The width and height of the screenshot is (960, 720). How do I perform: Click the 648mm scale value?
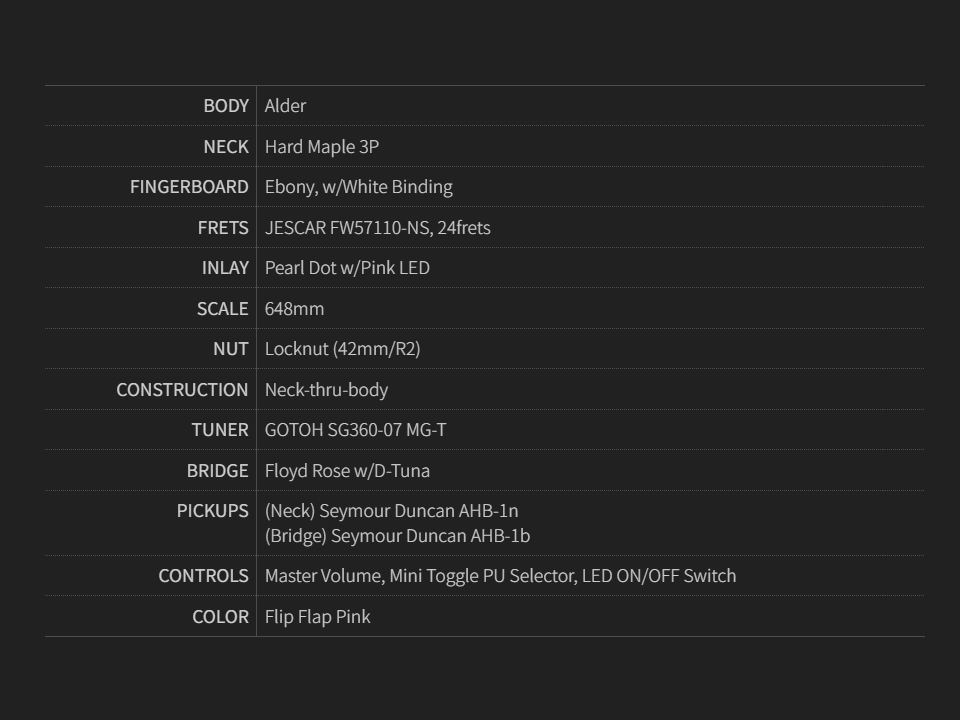point(294,309)
